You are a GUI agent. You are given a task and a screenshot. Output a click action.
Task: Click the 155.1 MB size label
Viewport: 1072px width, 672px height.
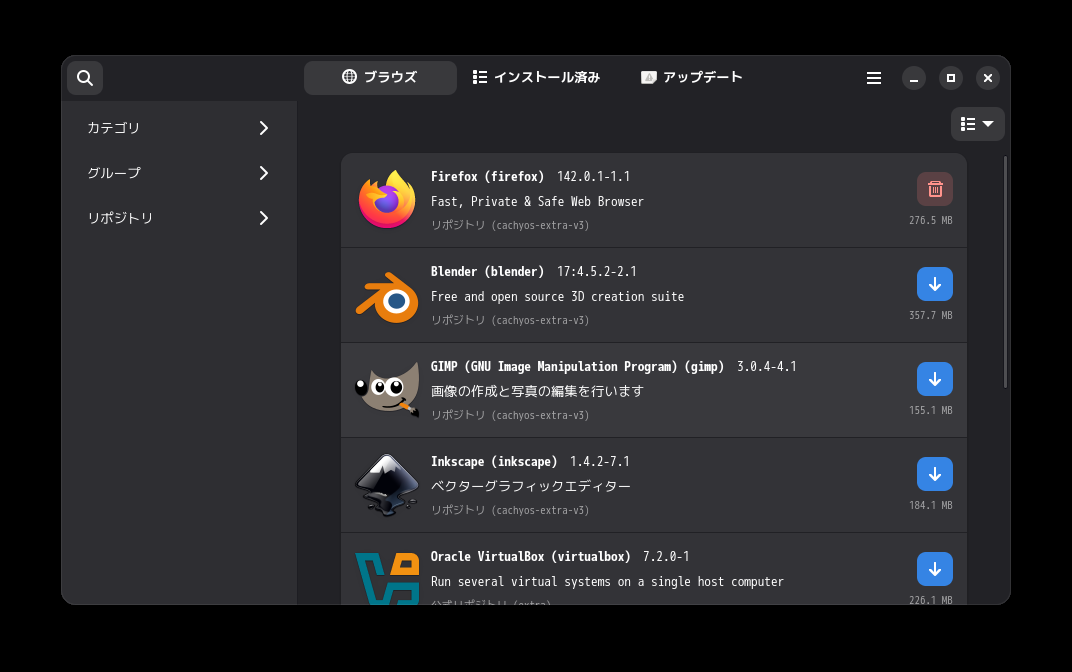point(930,410)
